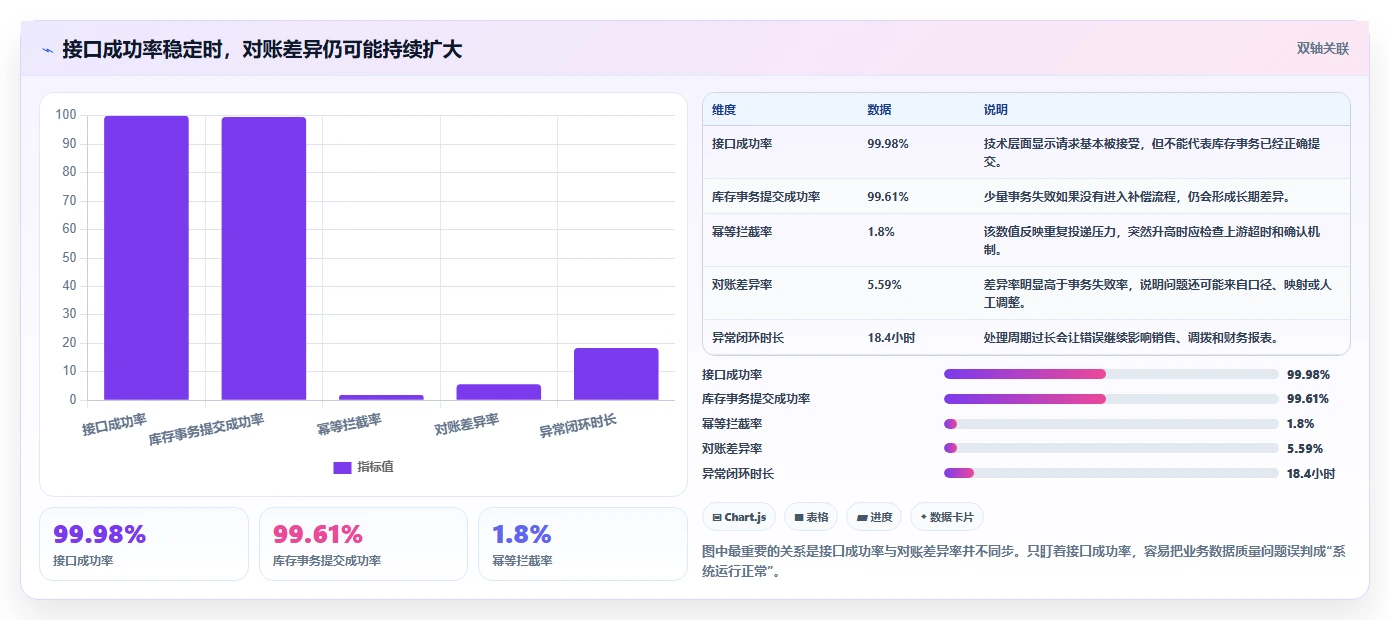The image size is (1390, 620).
Task: Click the 接口成功率 x-axis label under the chart
Action: (x=115, y=424)
